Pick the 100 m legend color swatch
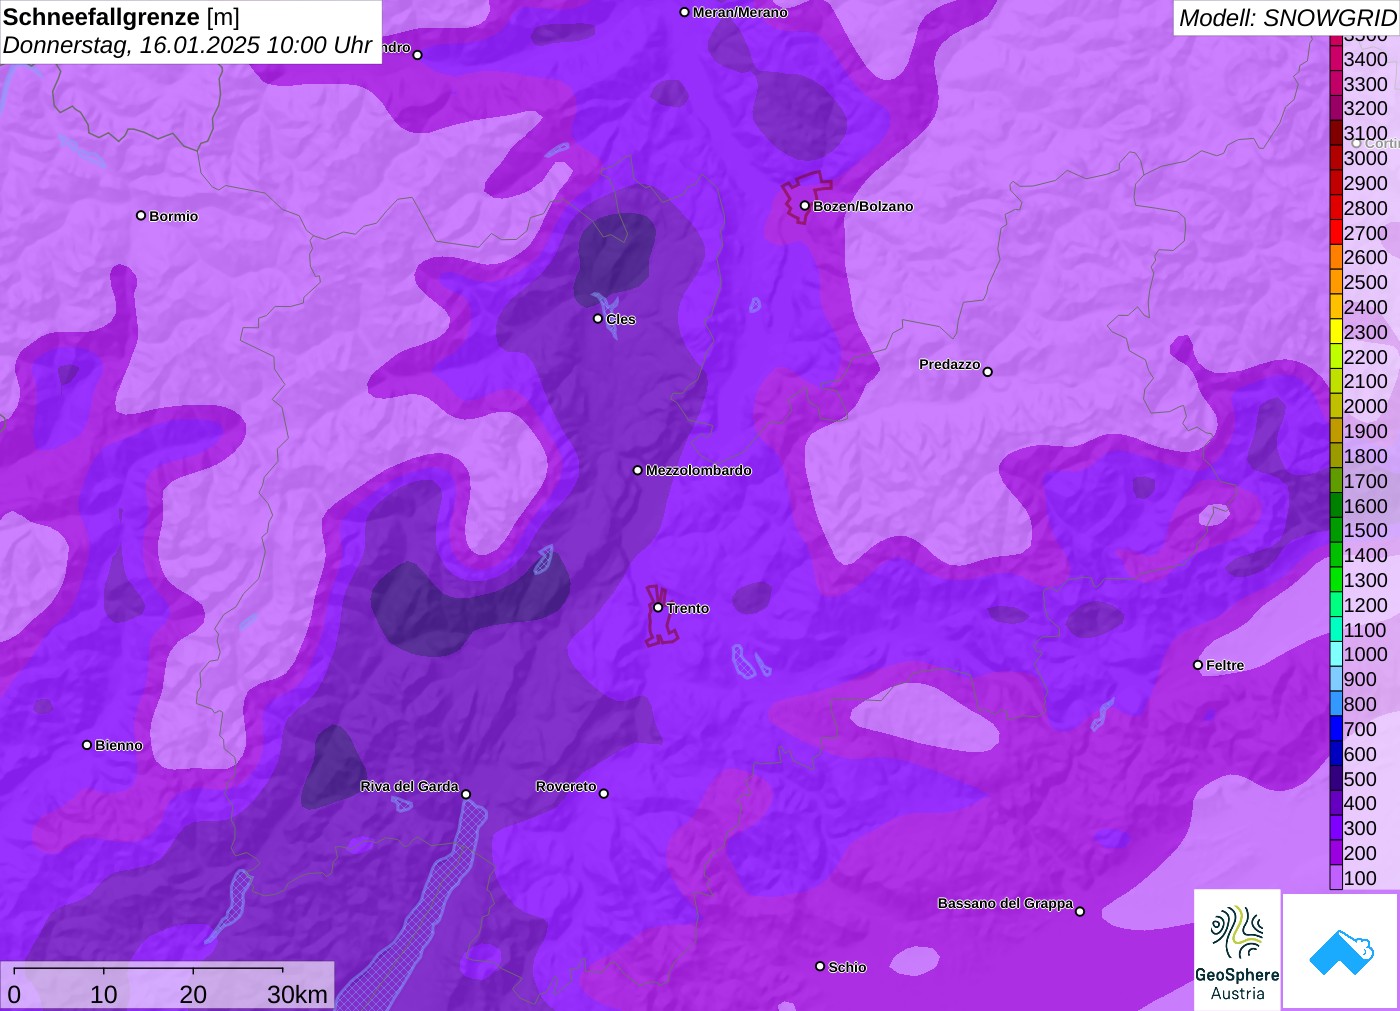1400x1011 pixels. [1336, 878]
